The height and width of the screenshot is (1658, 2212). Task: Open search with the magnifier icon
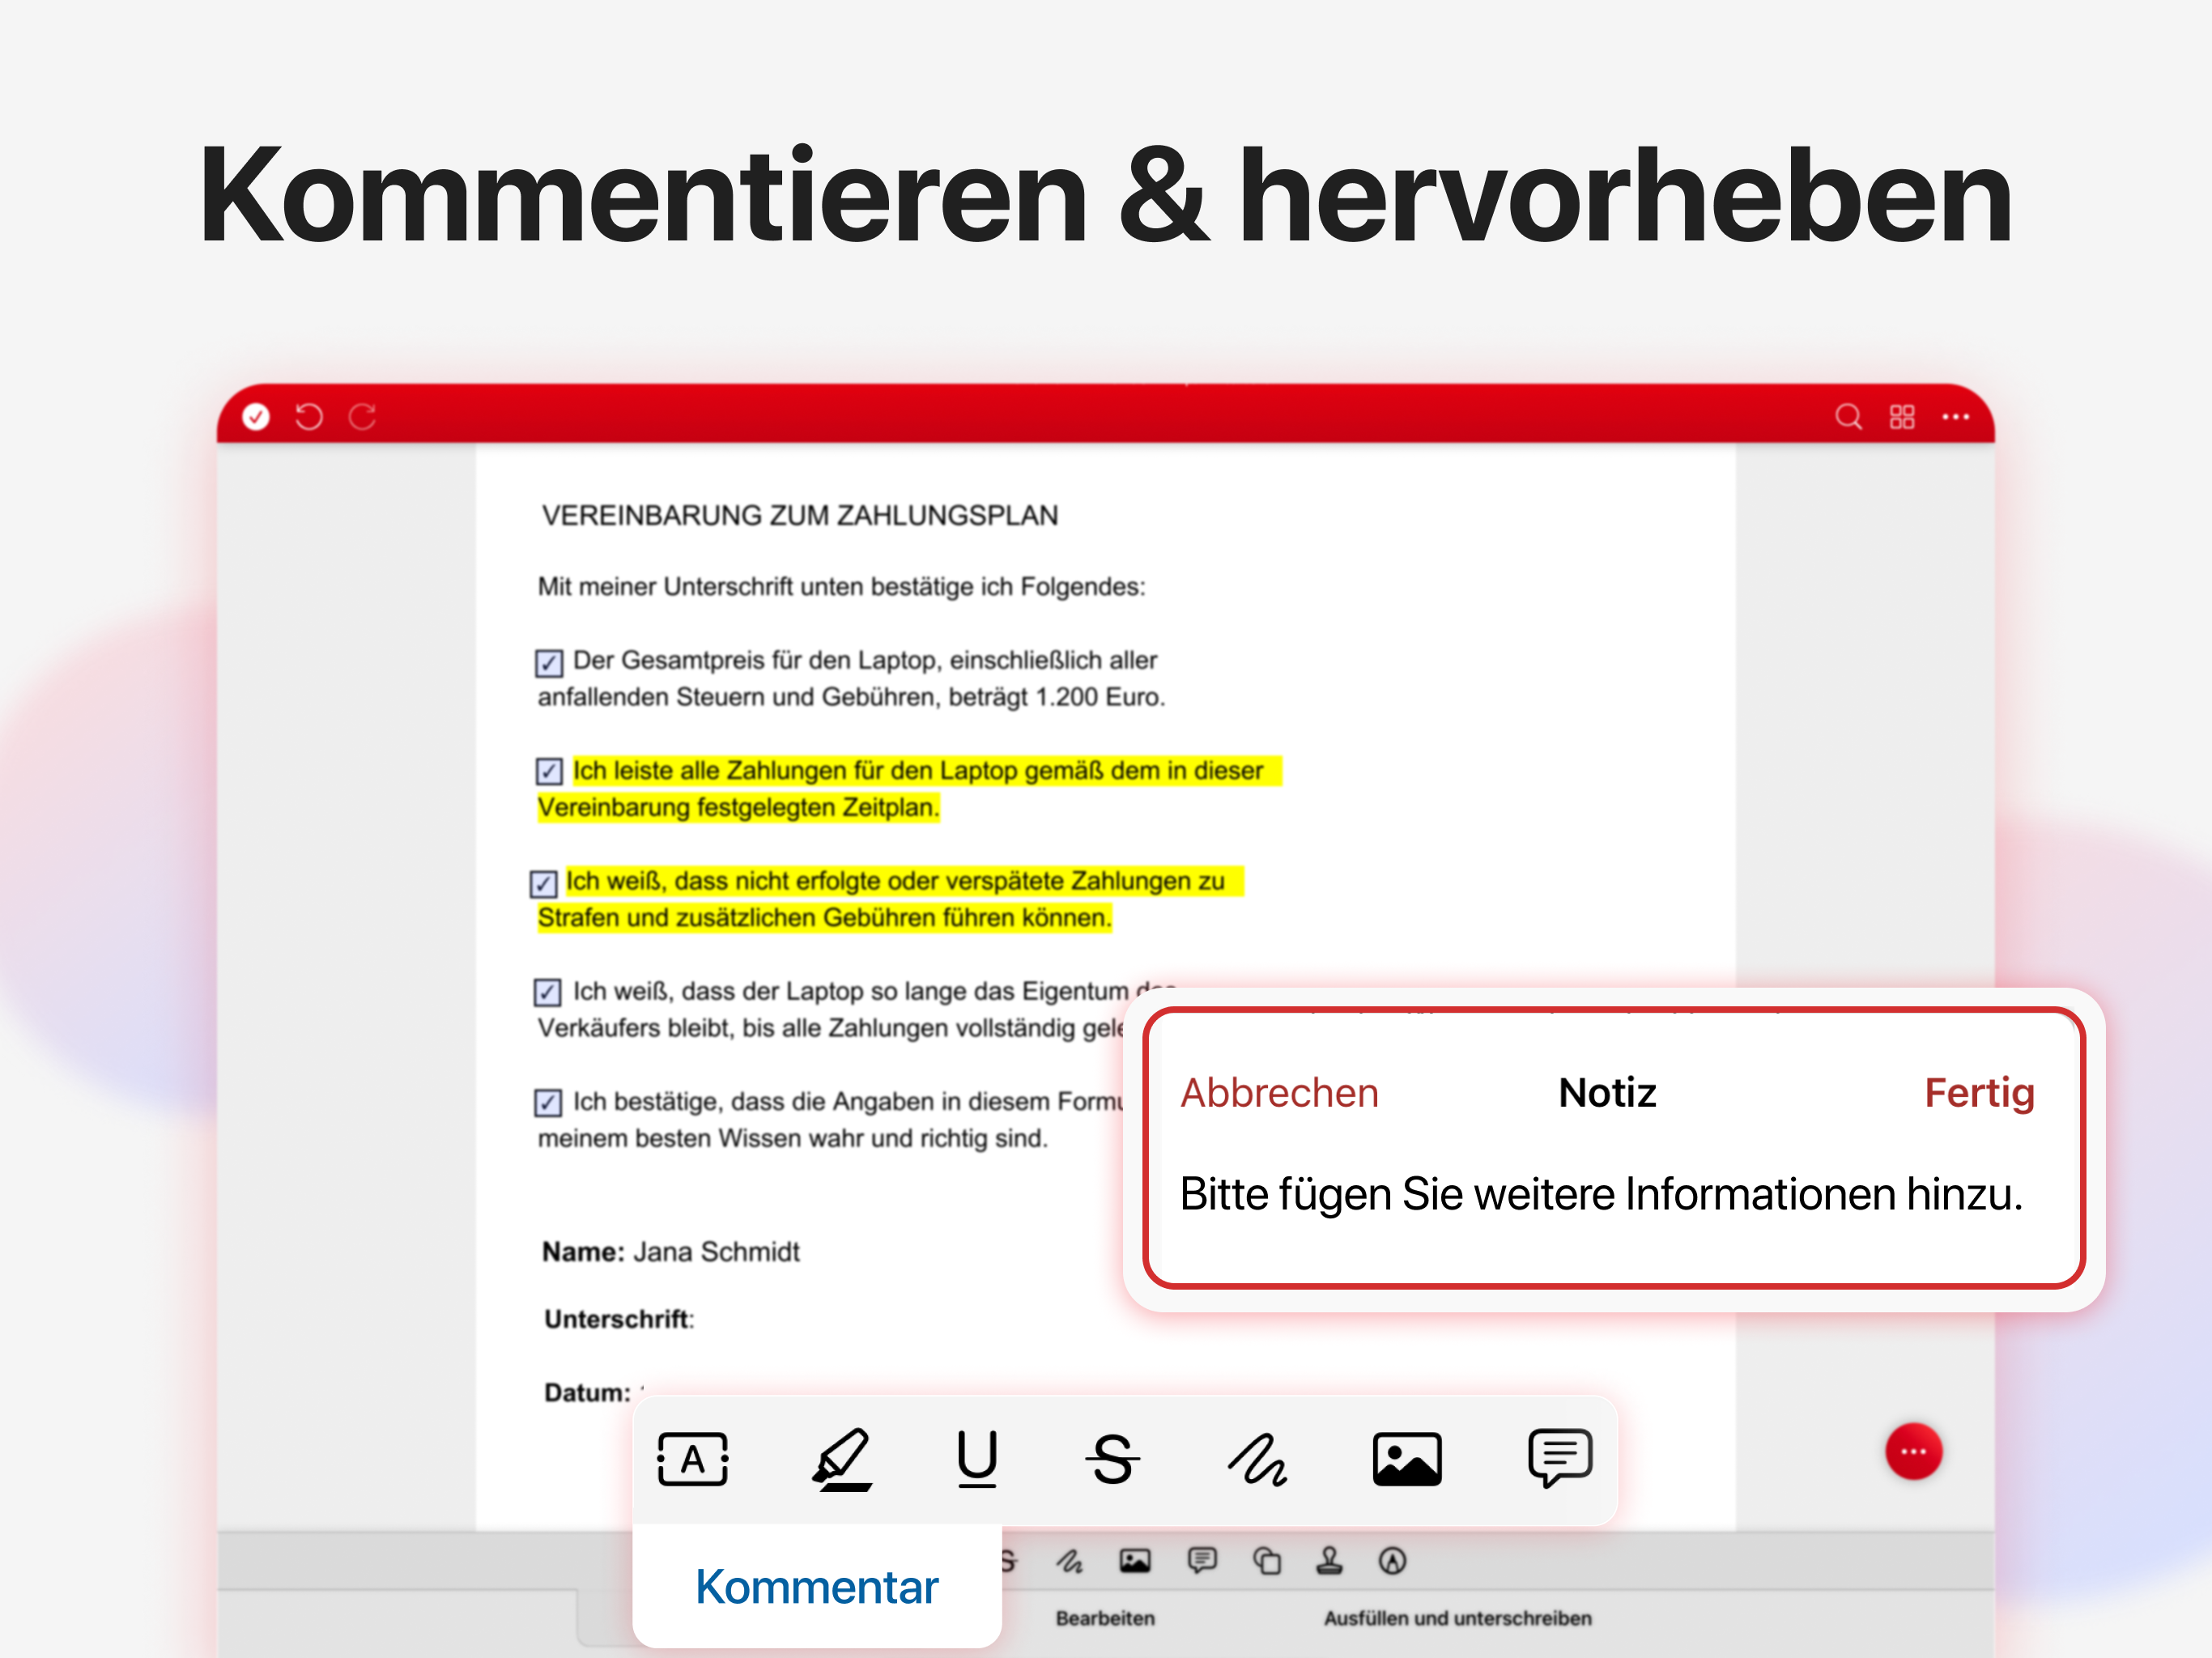click(x=1848, y=416)
